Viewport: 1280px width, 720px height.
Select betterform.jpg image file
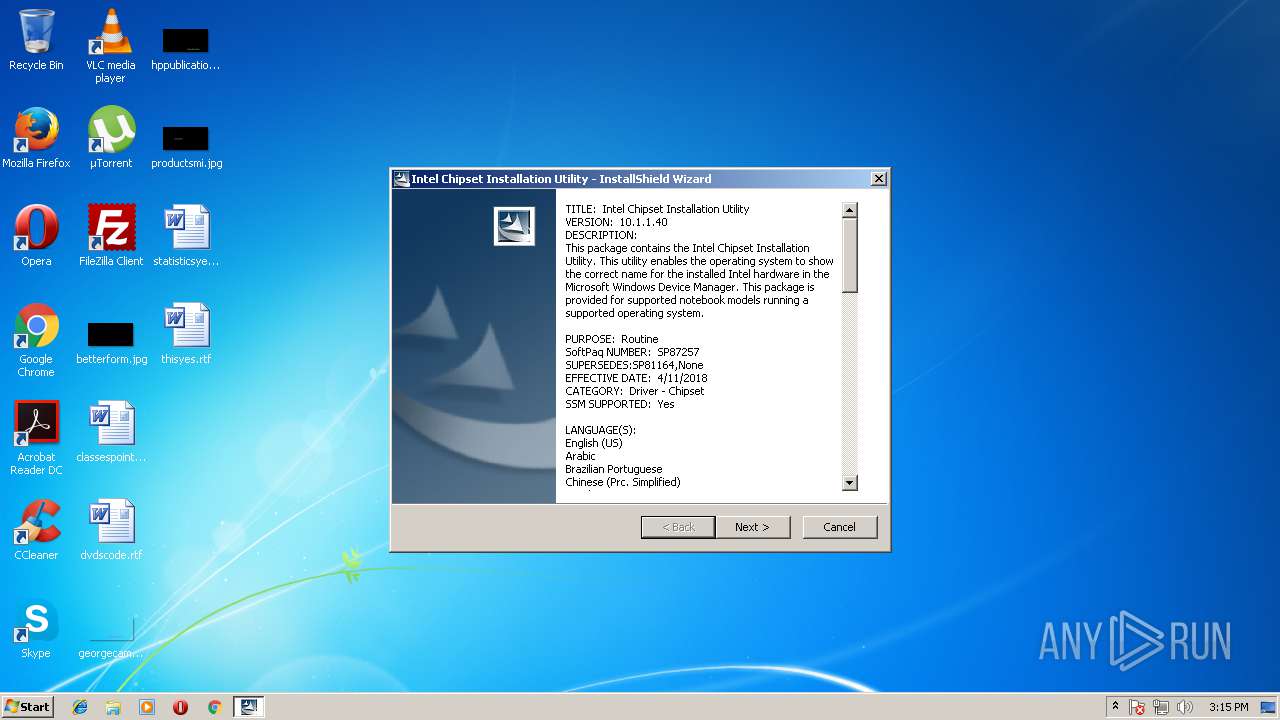(111, 342)
